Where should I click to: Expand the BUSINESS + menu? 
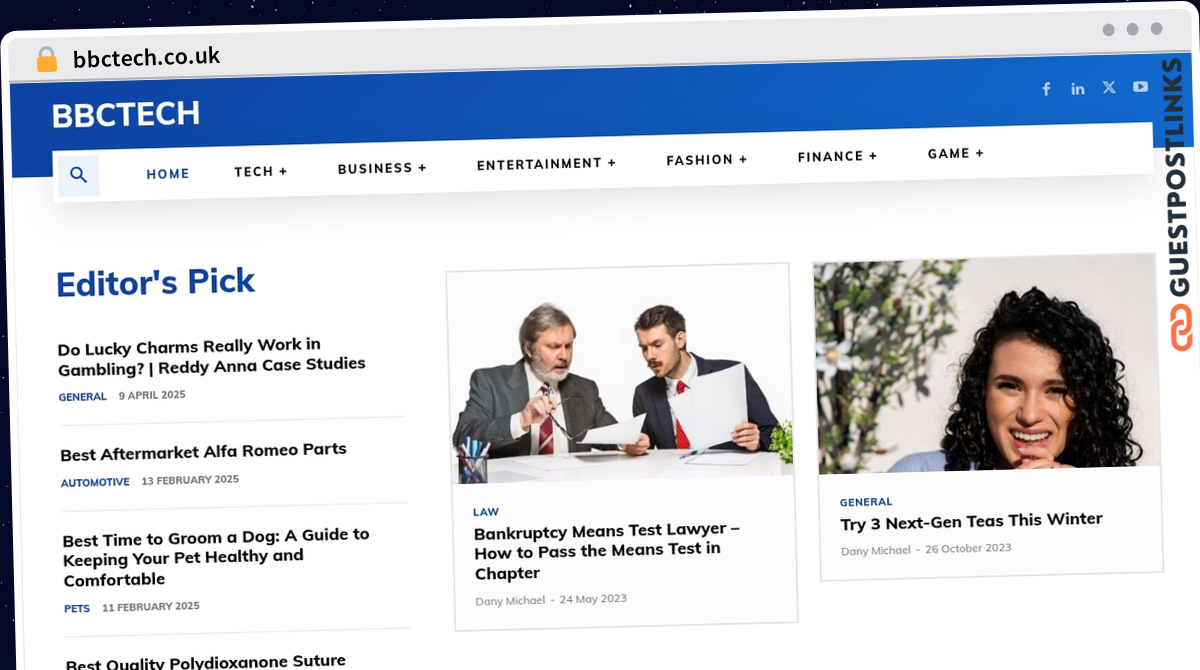[382, 168]
